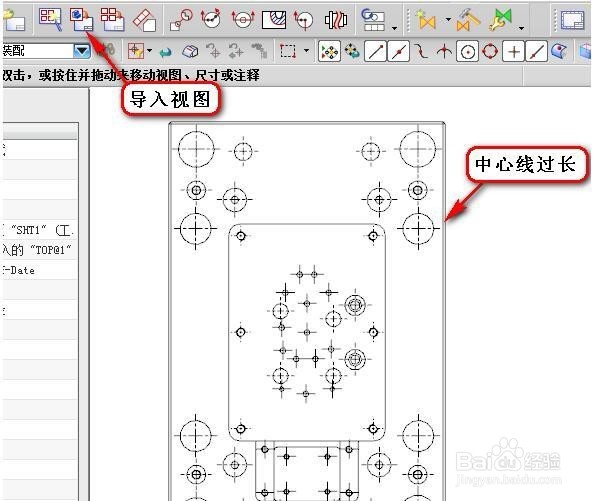Click the drawing sheet icon at toolbar end
The image size is (595, 501).
point(573,20)
